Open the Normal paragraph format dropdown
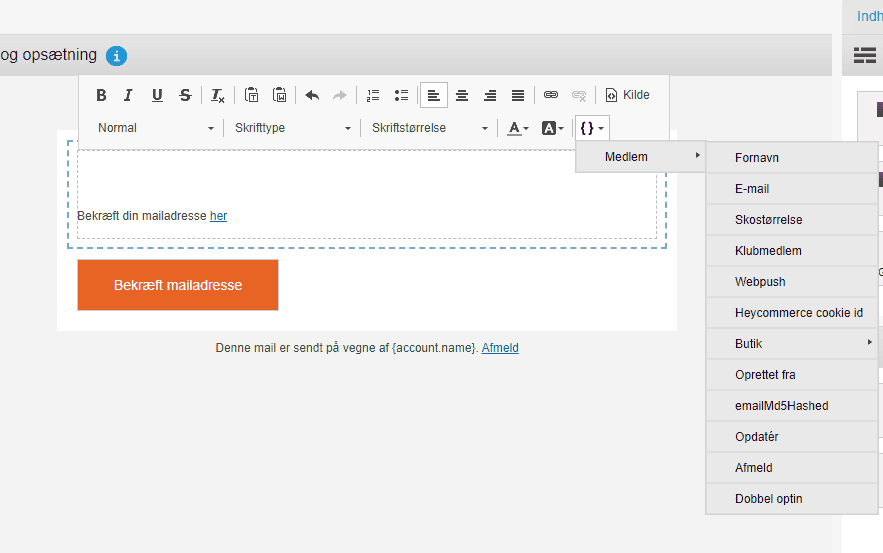The image size is (883, 553). click(155, 128)
